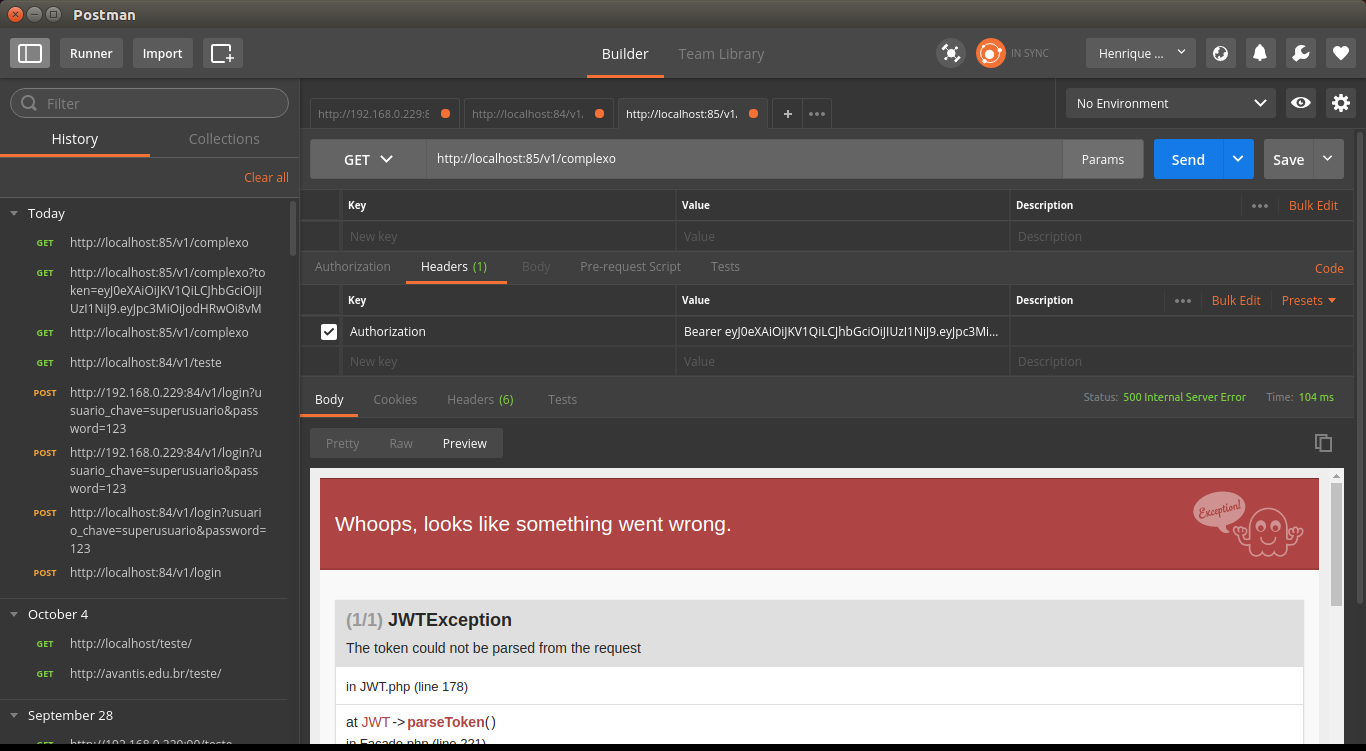Open the GET method dropdown
Image resolution: width=1366 pixels, height=751 pixels.
(x=368, y=159)
